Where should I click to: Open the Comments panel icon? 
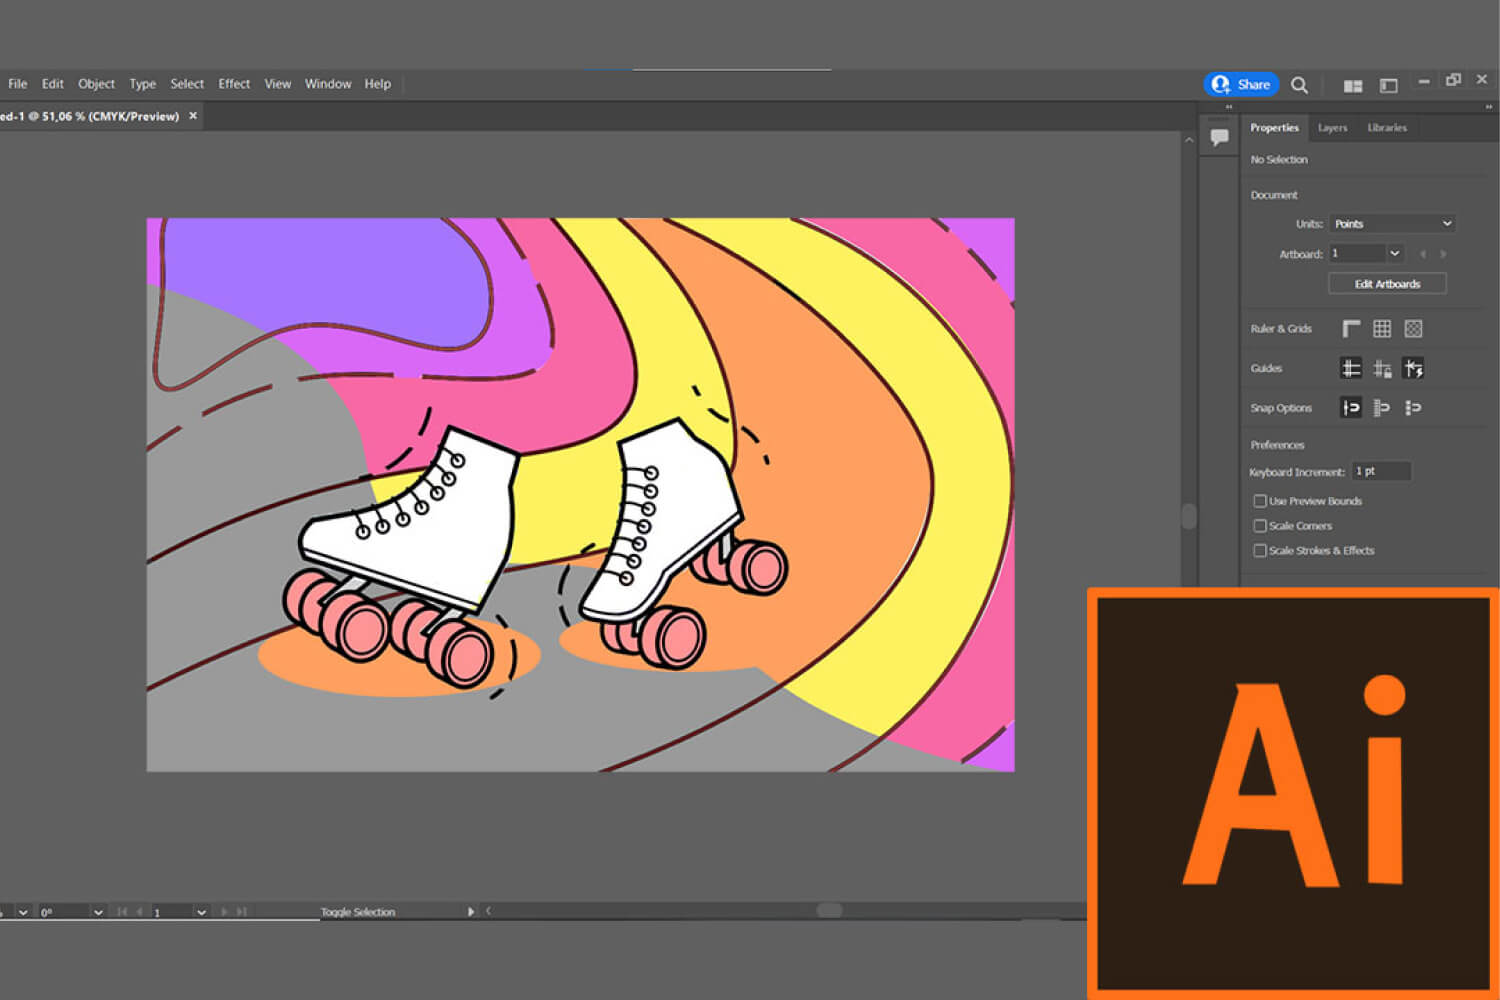click(x=1219, y=137)
